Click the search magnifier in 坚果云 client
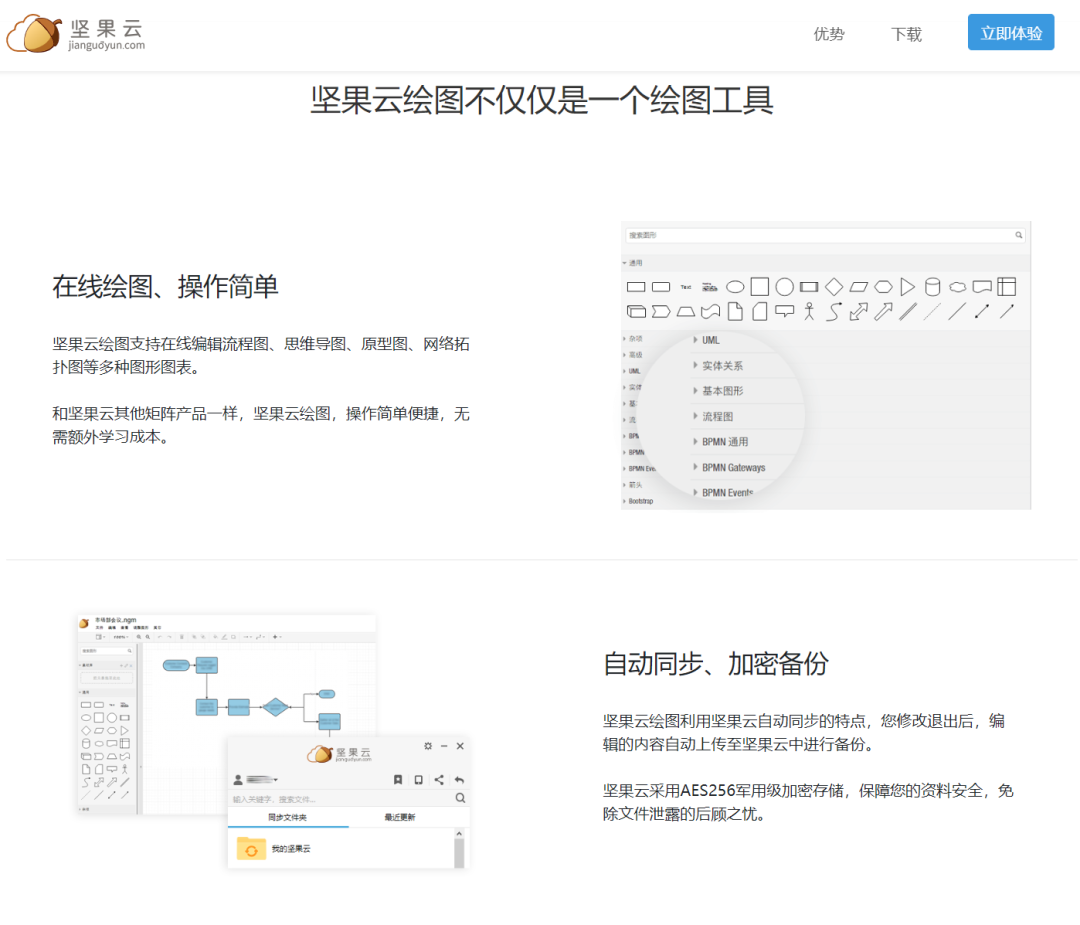 point(460,798)
